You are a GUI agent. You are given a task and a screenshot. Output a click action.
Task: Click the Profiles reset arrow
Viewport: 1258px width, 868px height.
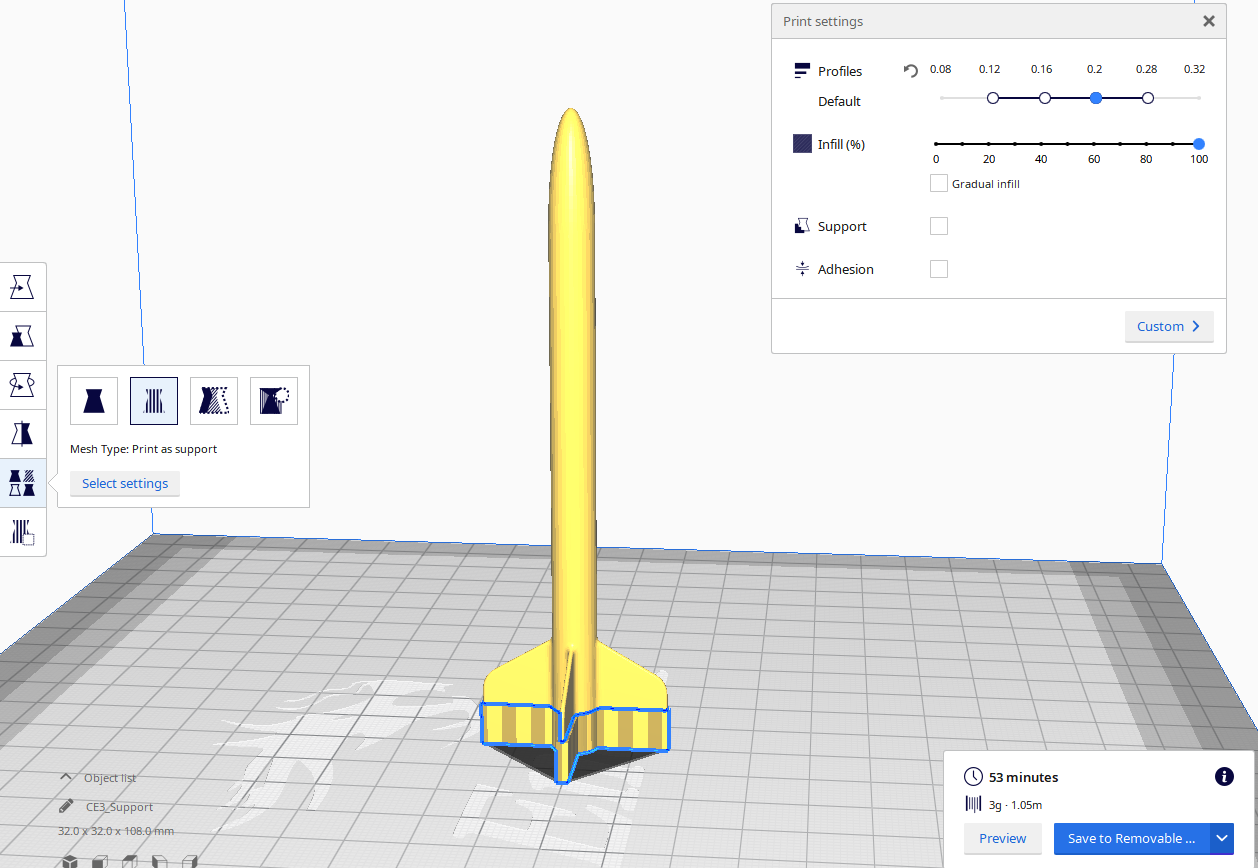point(909,70)
